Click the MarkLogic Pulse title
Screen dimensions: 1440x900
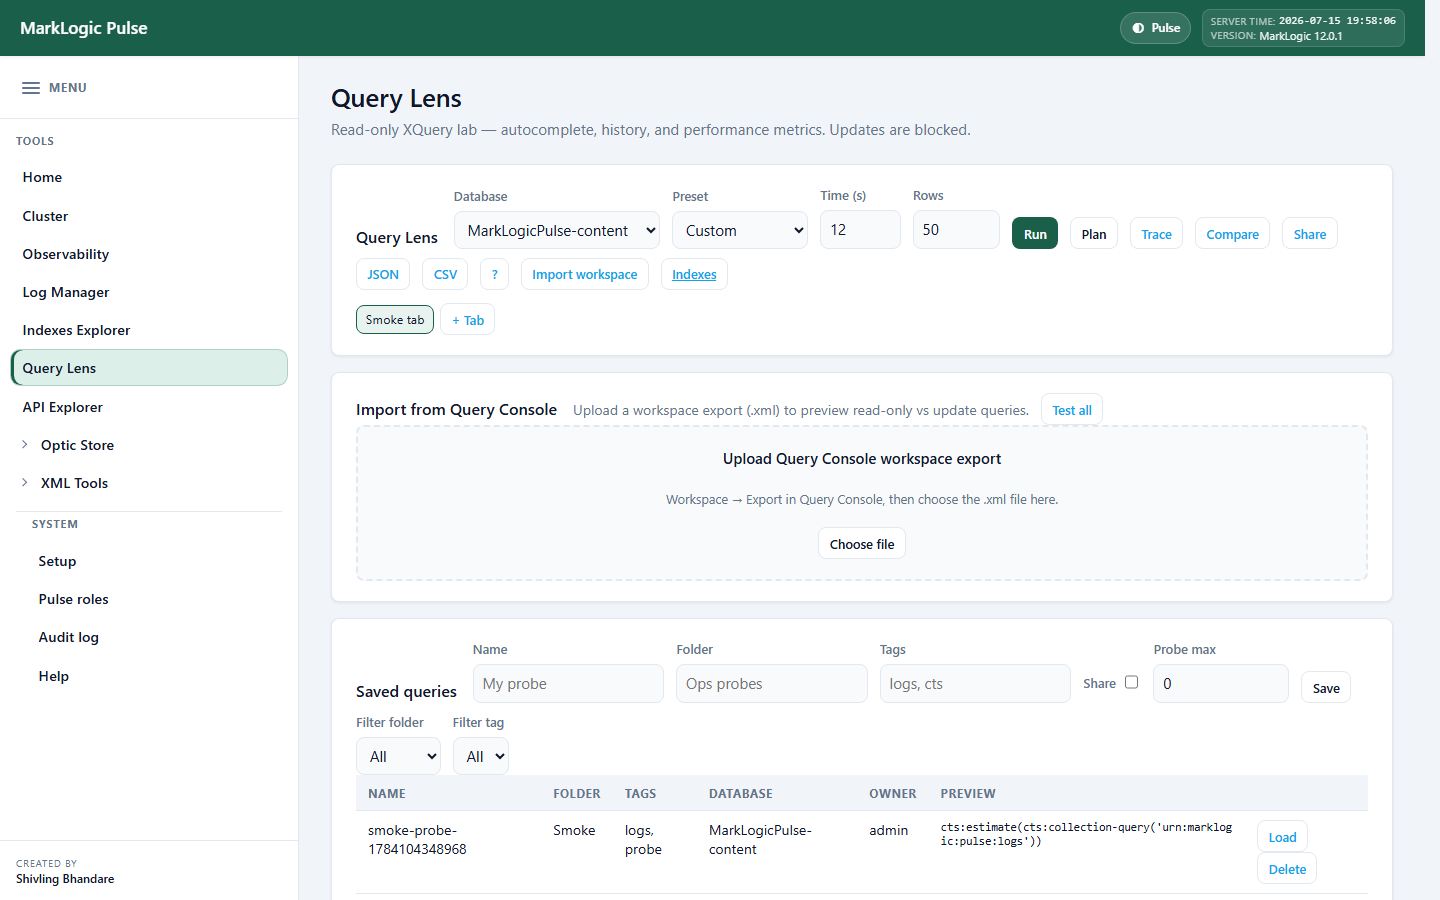click(x=84, y=28)
